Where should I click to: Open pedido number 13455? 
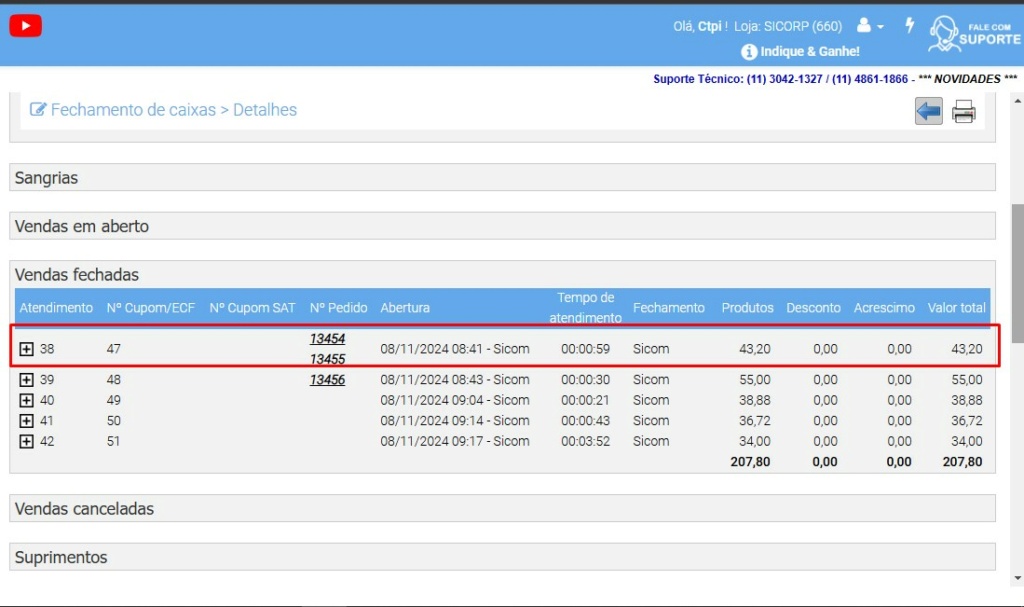[327, 359]
